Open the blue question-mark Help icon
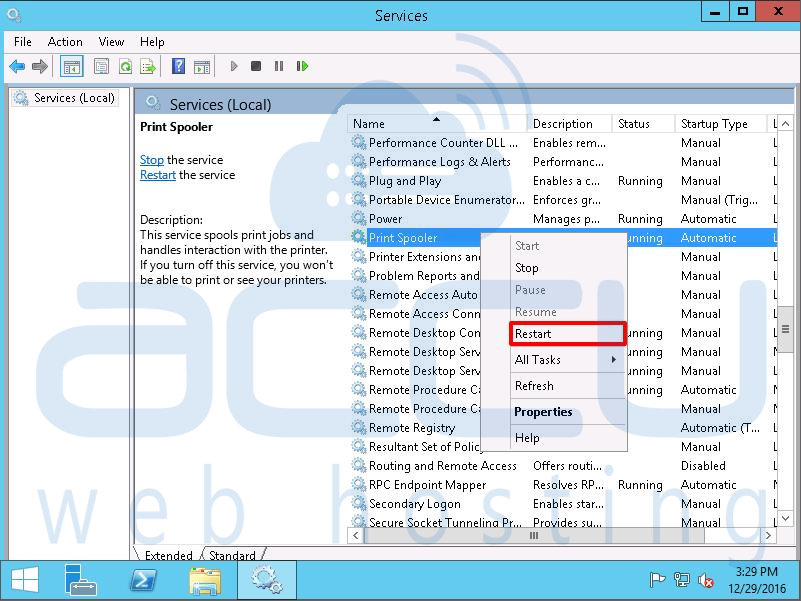This screenshot has height=601, width=801. click(x=178, y=66)
